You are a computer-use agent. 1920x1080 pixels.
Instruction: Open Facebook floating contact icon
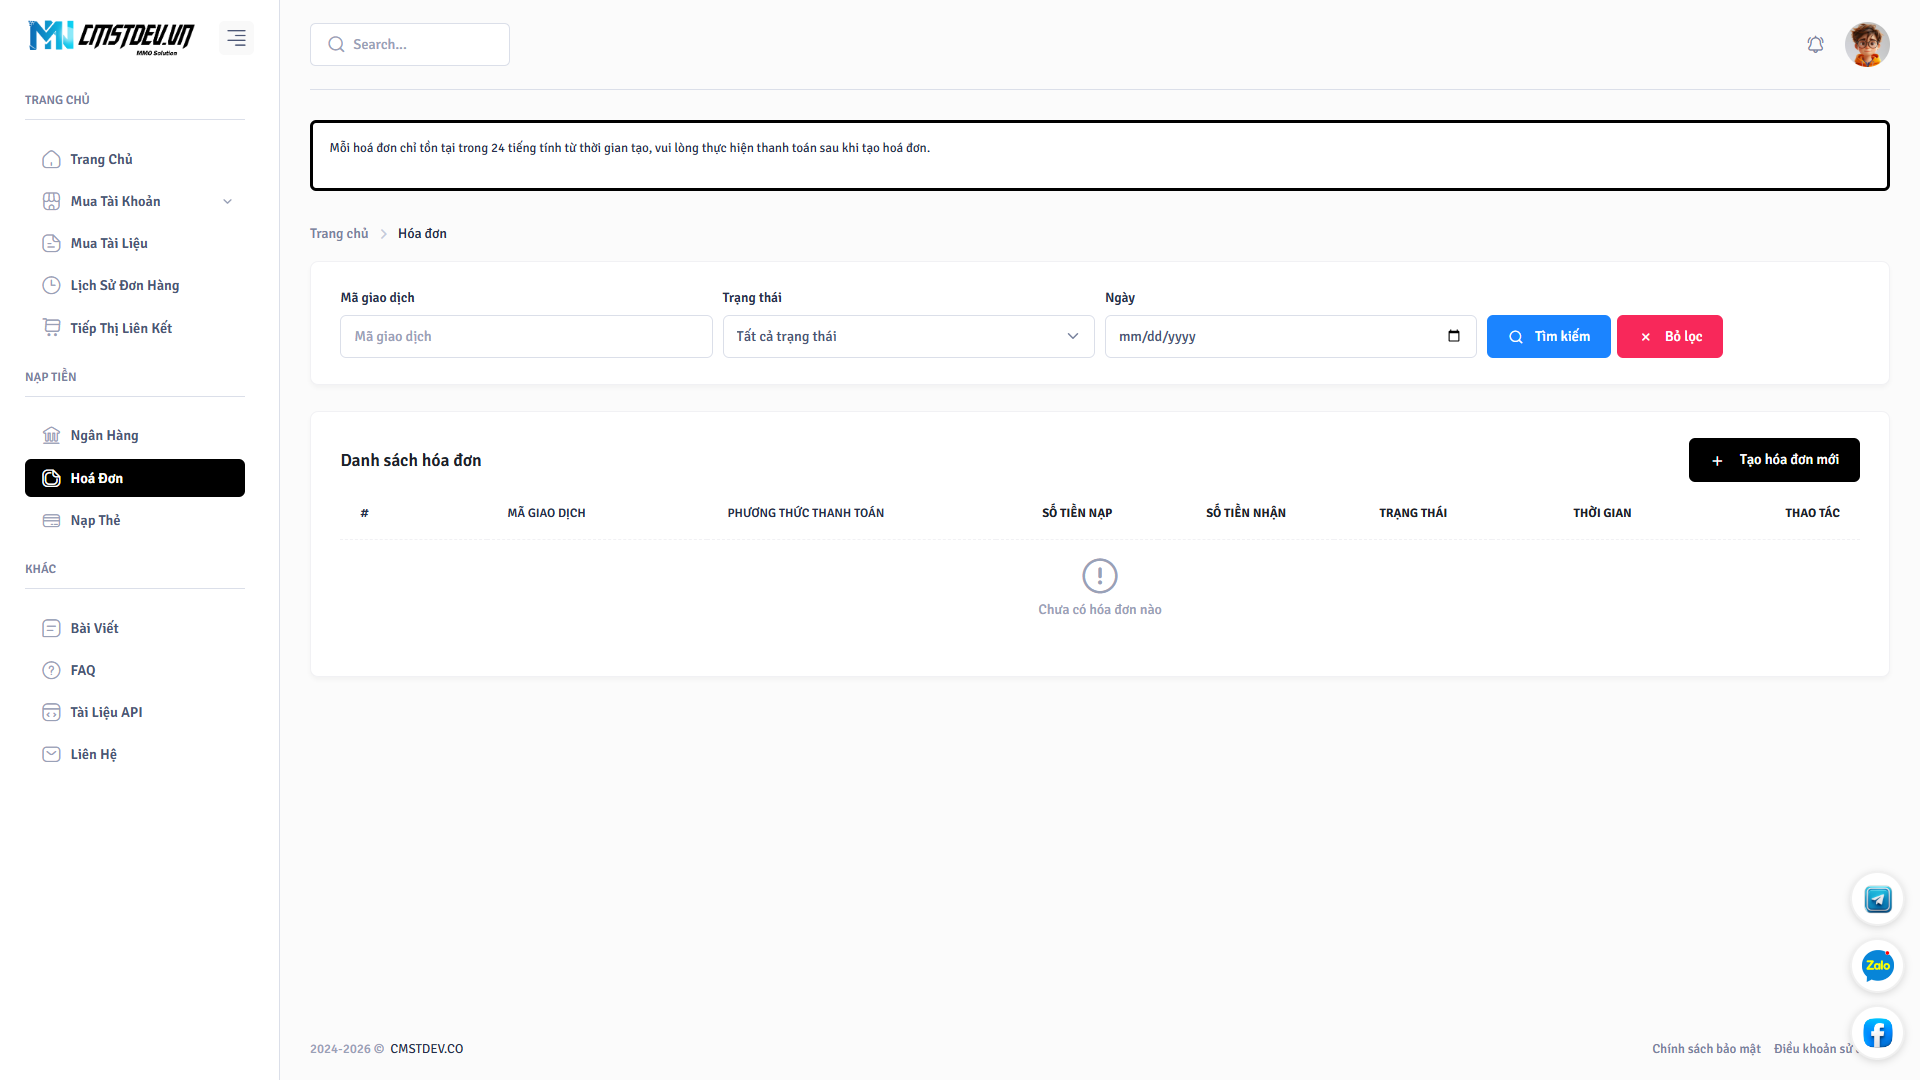(x=1877, y=1032)
